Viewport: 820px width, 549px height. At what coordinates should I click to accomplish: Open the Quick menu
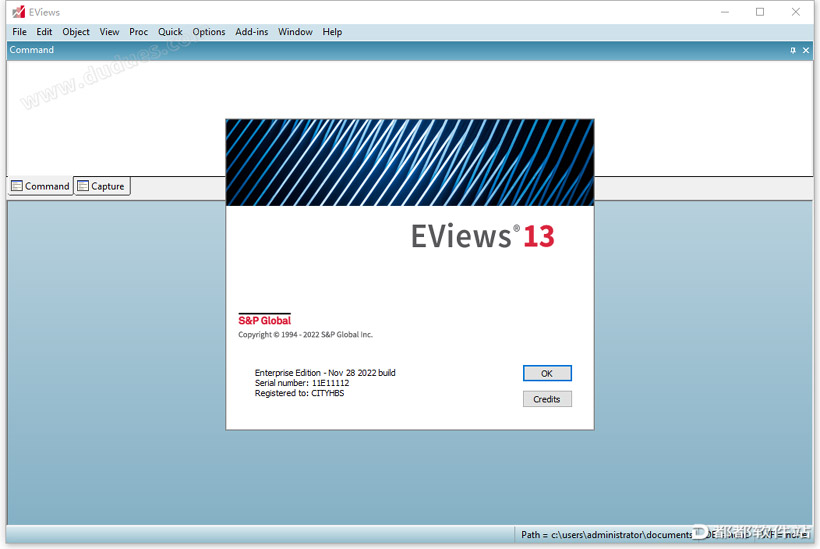click(x=170, y=32)
